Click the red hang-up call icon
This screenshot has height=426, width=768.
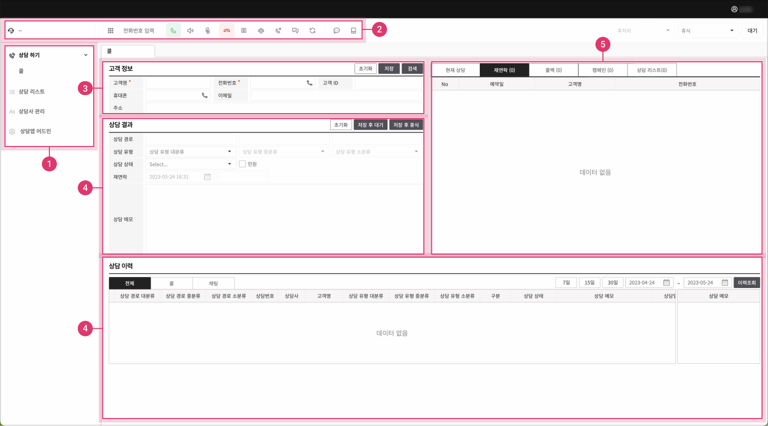227,31
